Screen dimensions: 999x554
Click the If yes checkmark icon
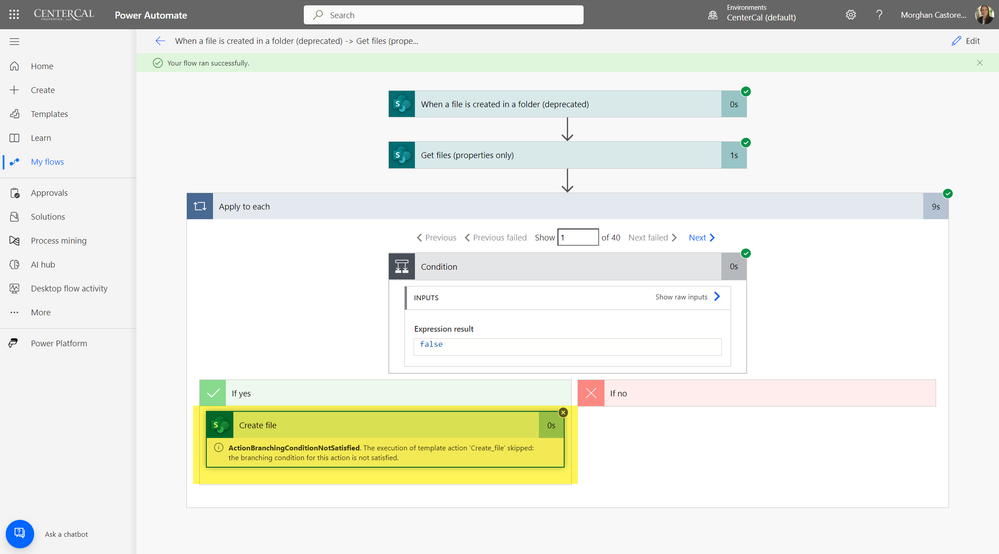pyautogui.click(x=212, y=393)
